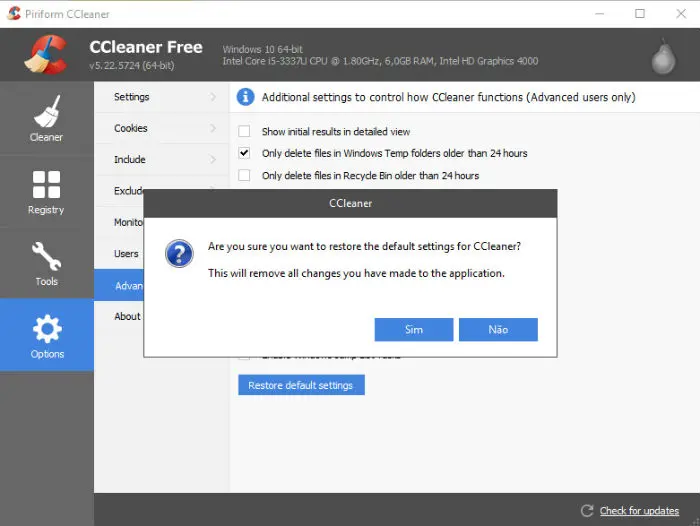Enable Show initial results in detailed view

244,131
